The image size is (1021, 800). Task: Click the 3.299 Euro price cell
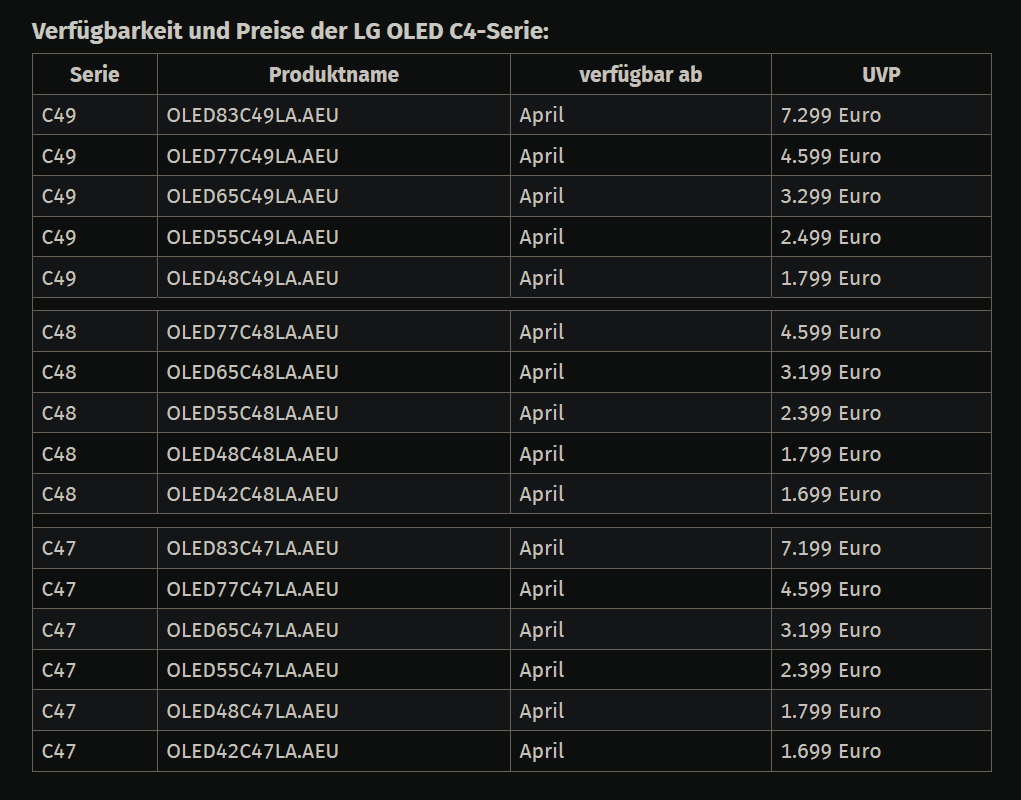[x=831, y=196]
